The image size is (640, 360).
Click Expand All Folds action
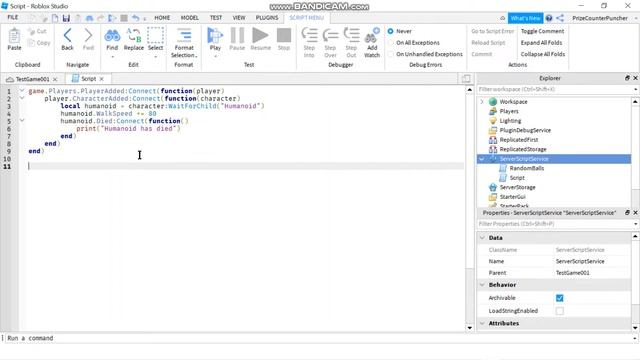click(541, 42)
